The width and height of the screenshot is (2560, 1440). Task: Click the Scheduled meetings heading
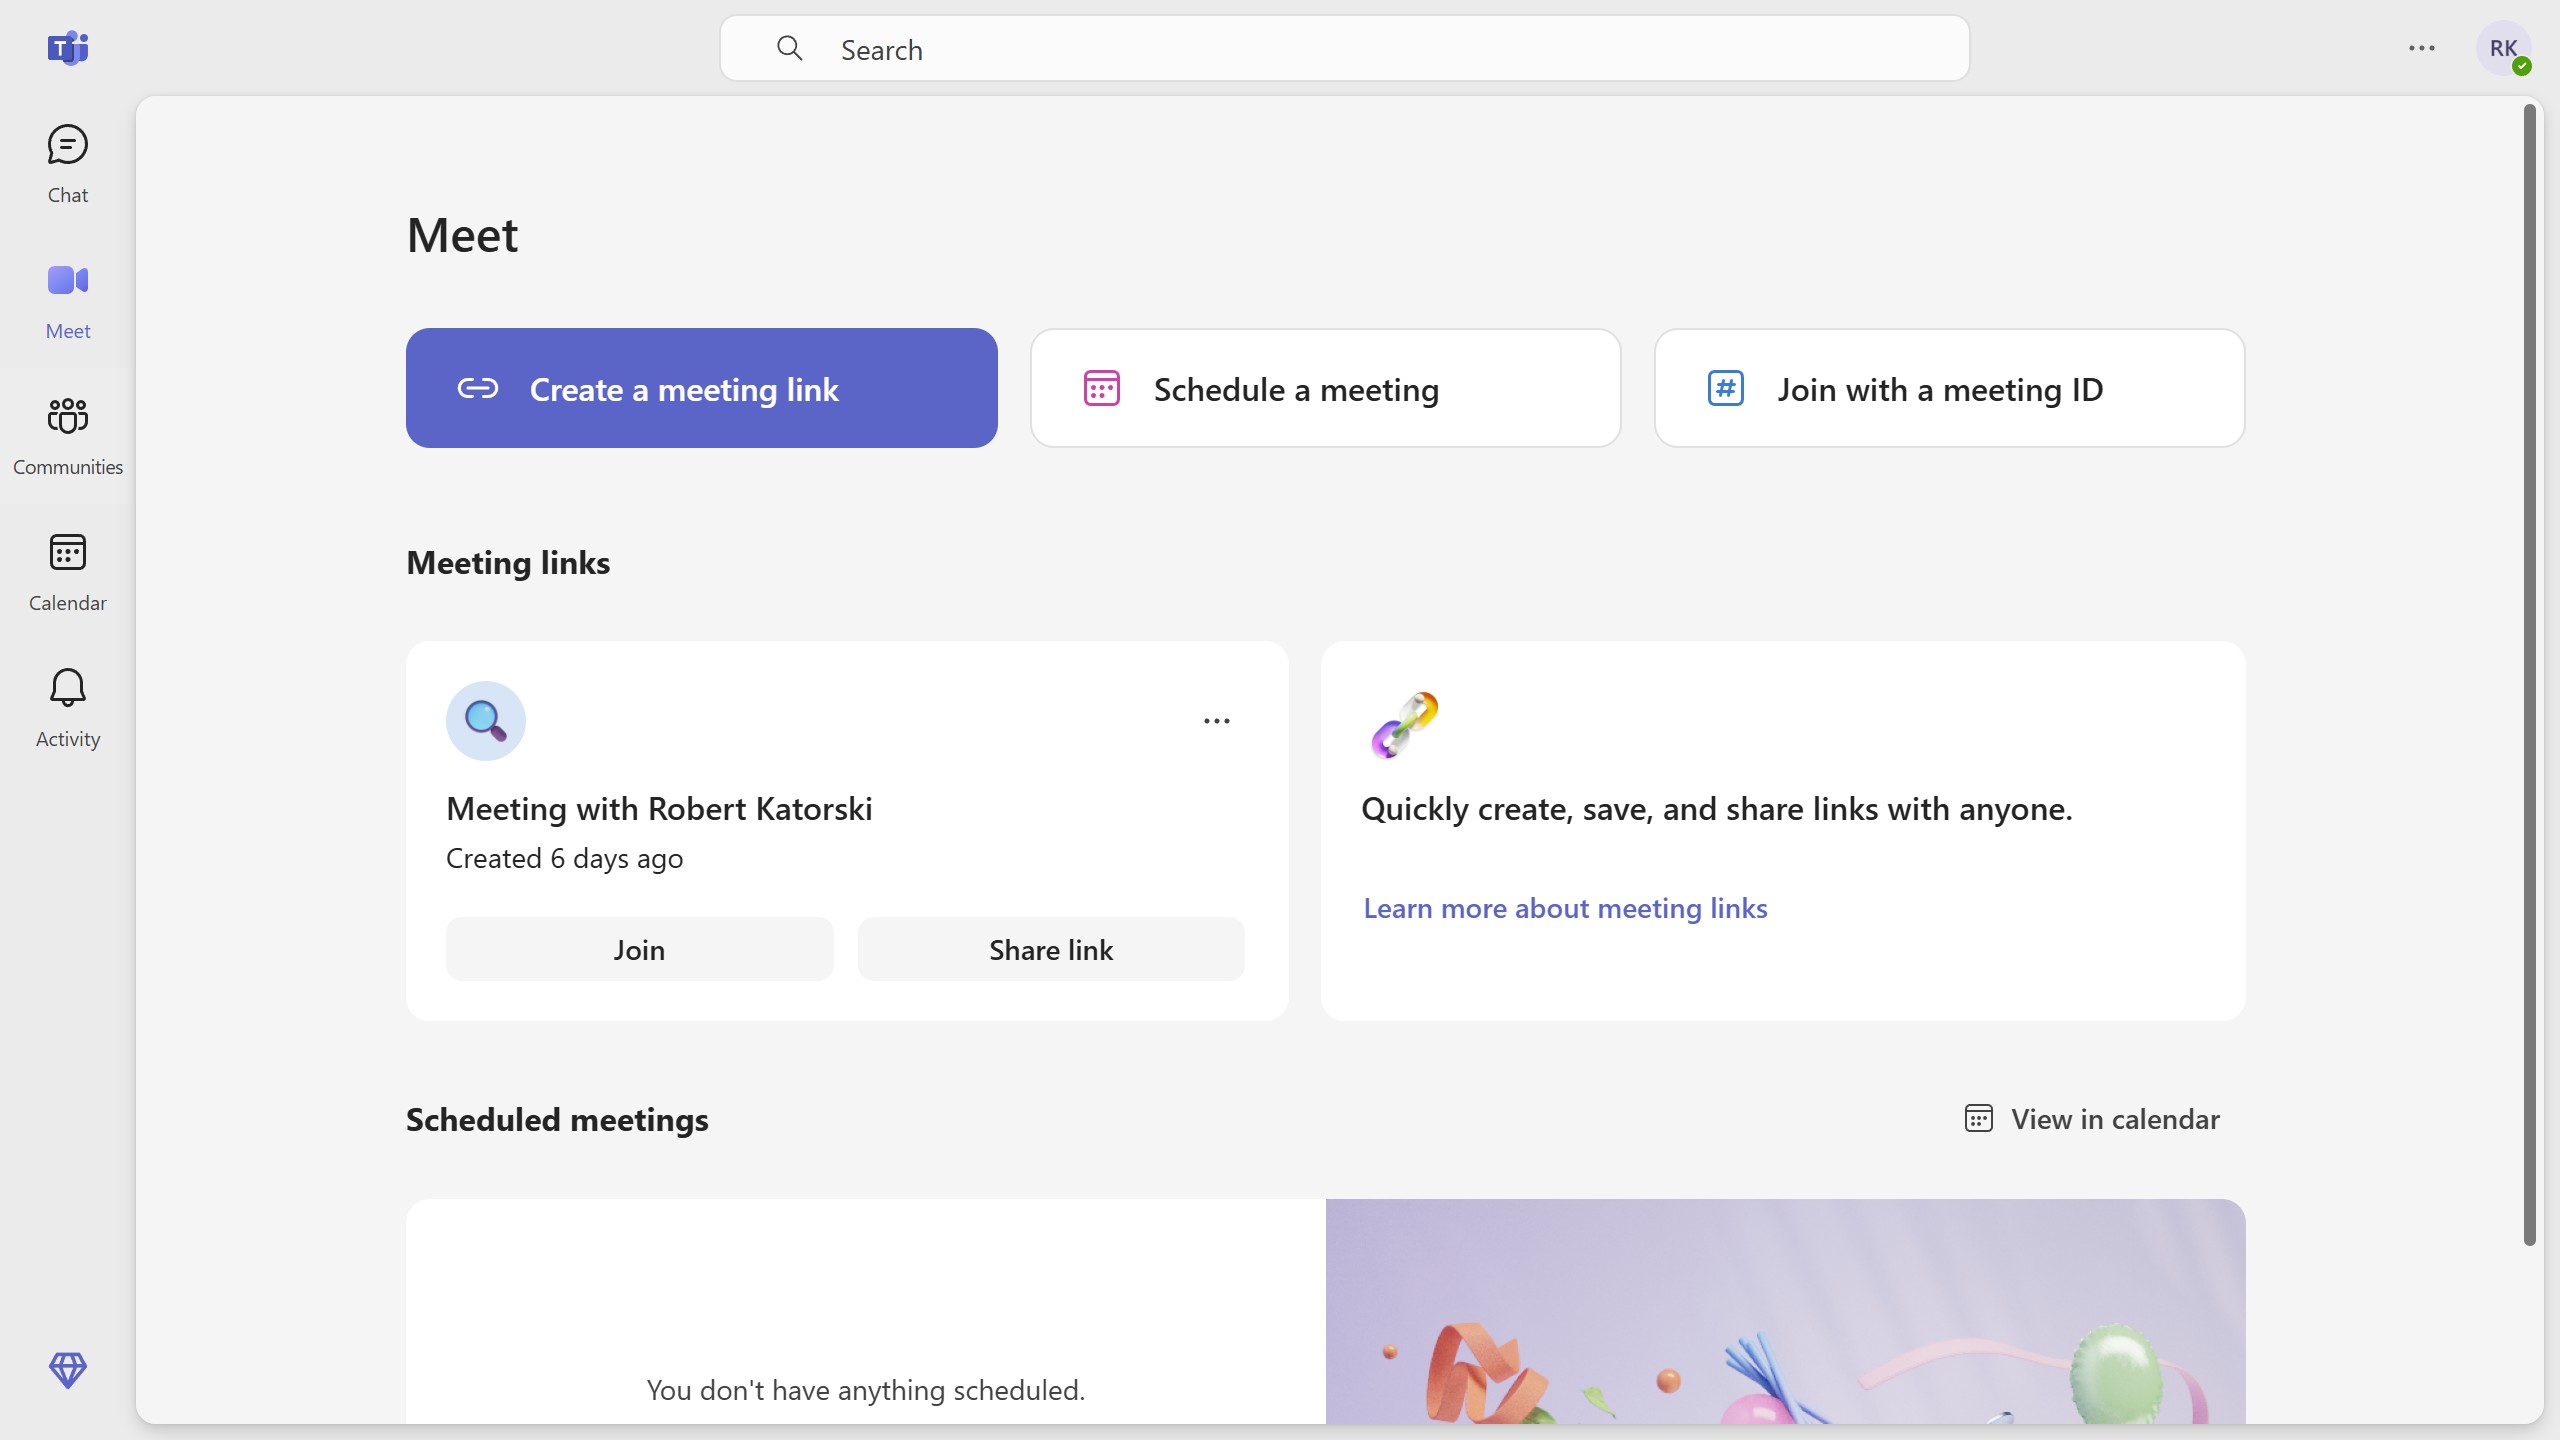[x=557, y=1119]
